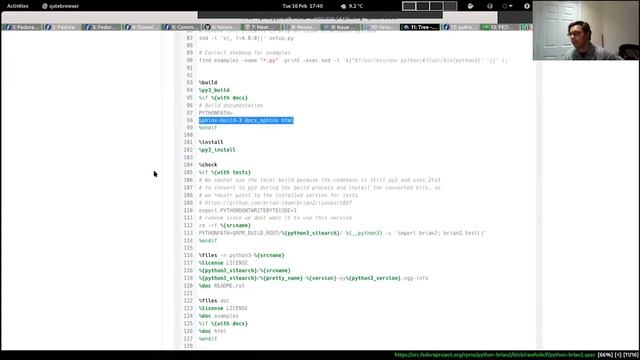This screenshot has height=360, width=640.
Task: Click line number 104
Action: click(x=188, y=165)
